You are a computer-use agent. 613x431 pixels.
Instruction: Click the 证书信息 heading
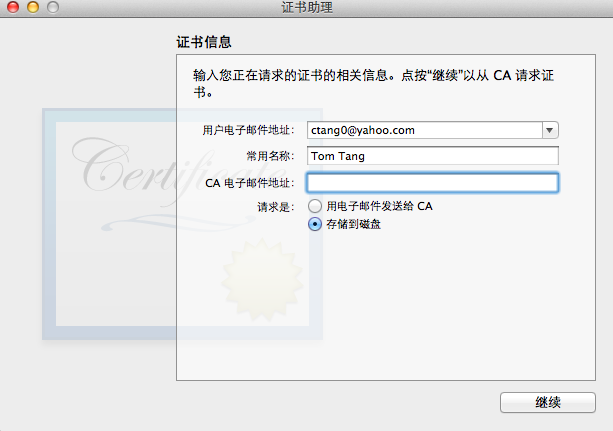click(204, 42)
